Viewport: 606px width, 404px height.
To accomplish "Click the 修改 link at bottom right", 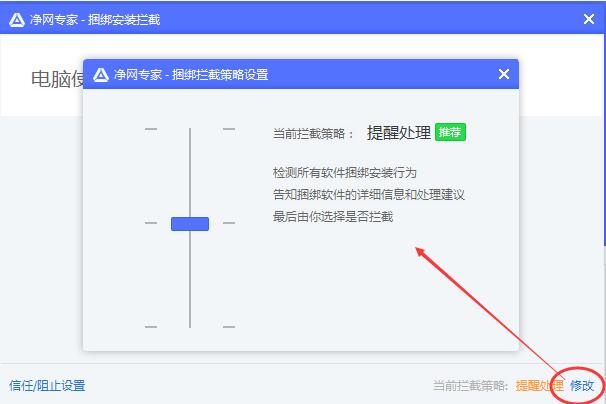I will tap(582, 385).
